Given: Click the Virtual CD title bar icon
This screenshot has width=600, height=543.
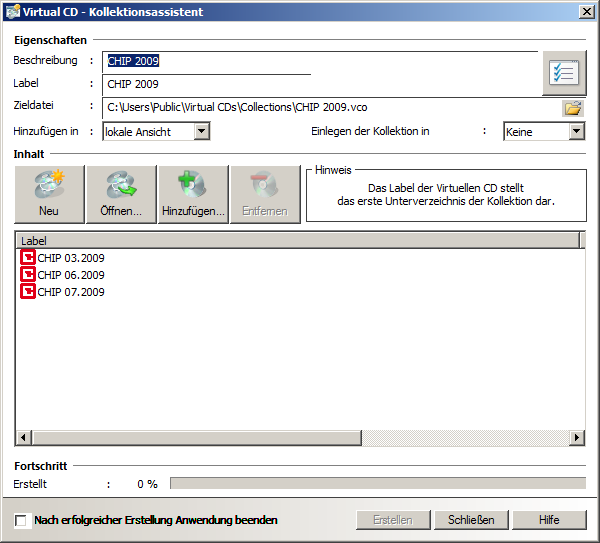Looking at the screenshot, I should click(x=13, y=11).
